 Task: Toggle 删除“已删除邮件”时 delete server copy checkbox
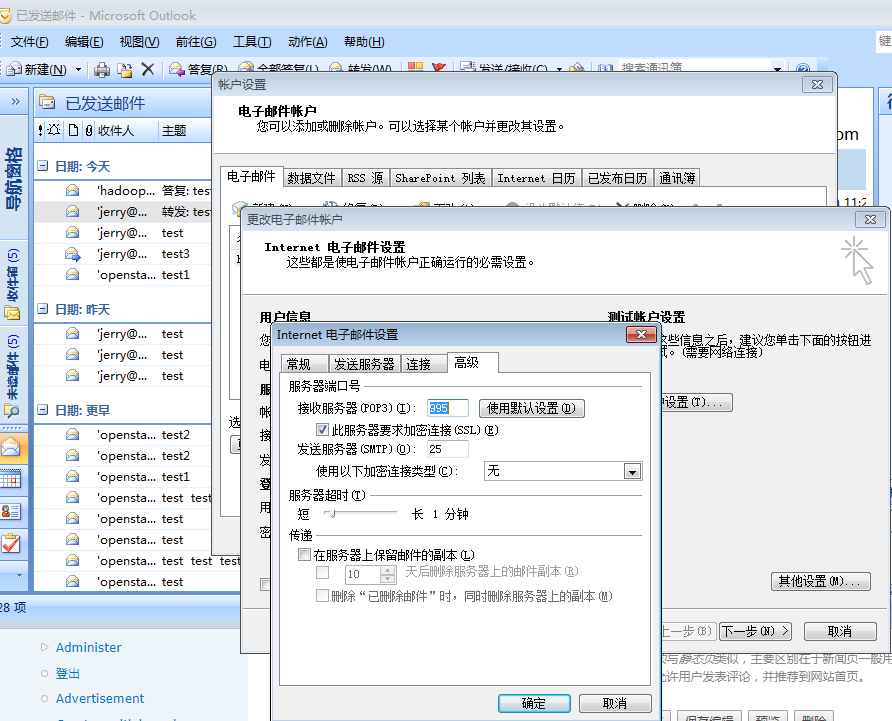click(x=322, y=596)
